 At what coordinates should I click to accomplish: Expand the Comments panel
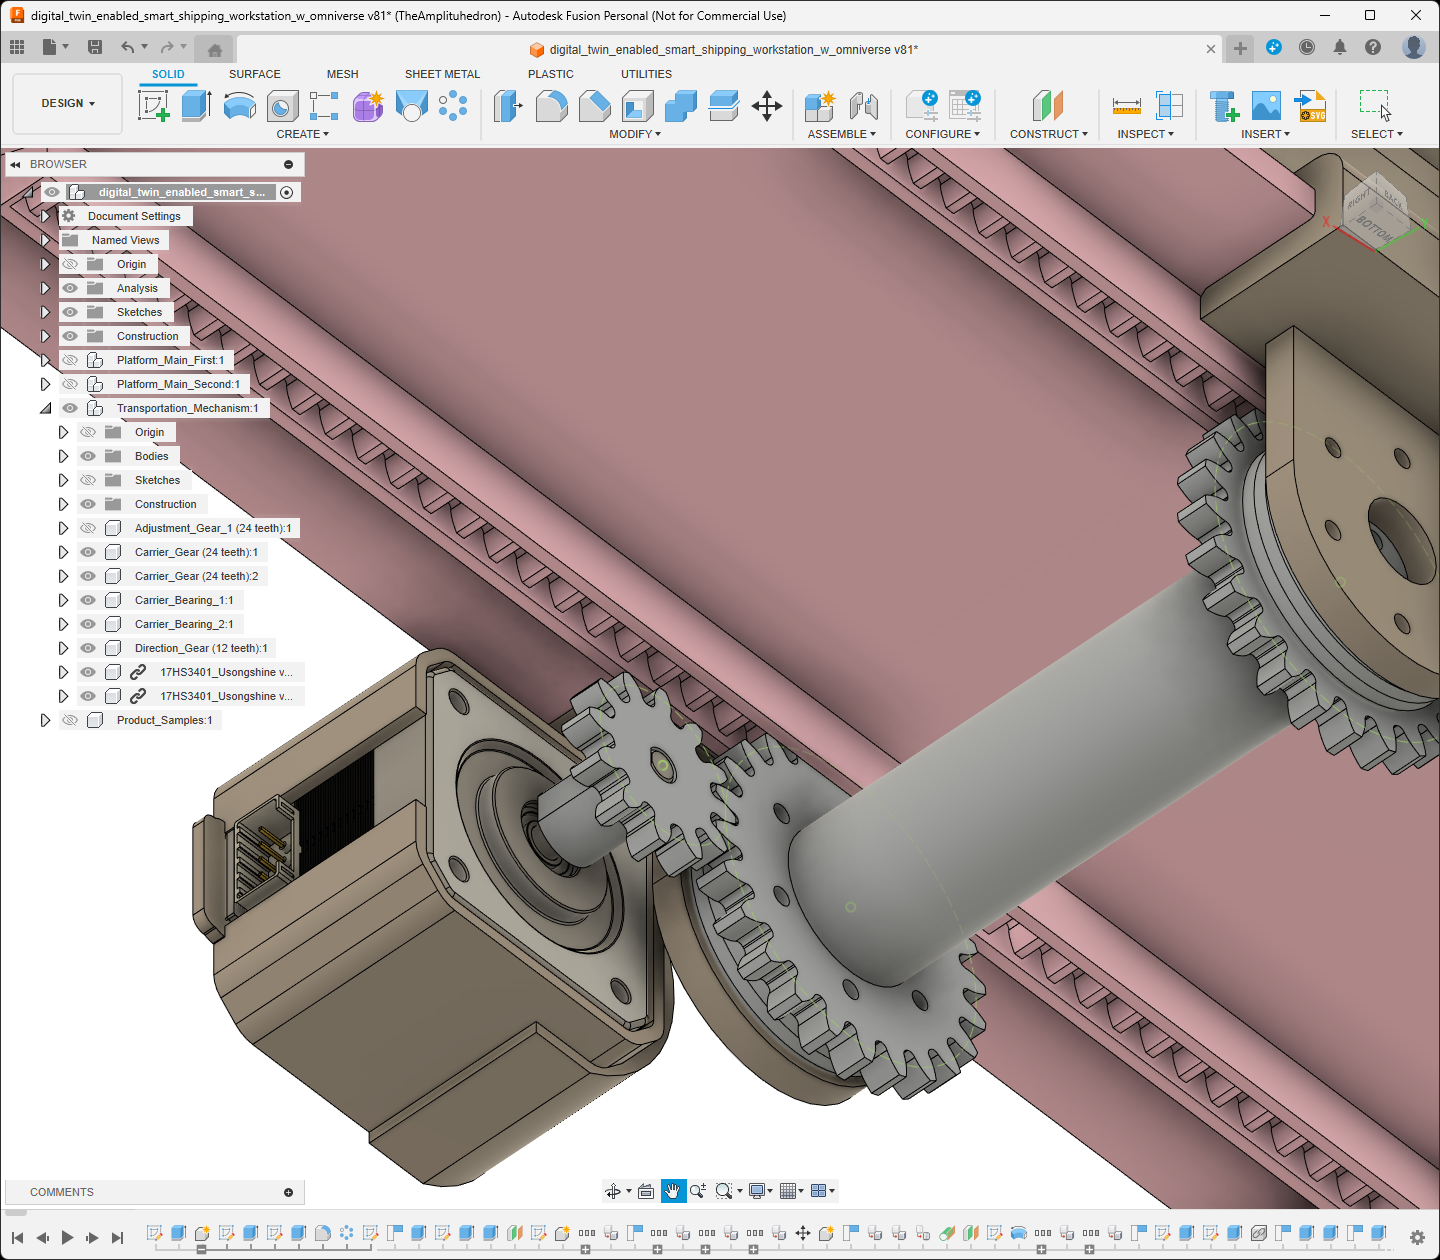(x=288, y=1192)
